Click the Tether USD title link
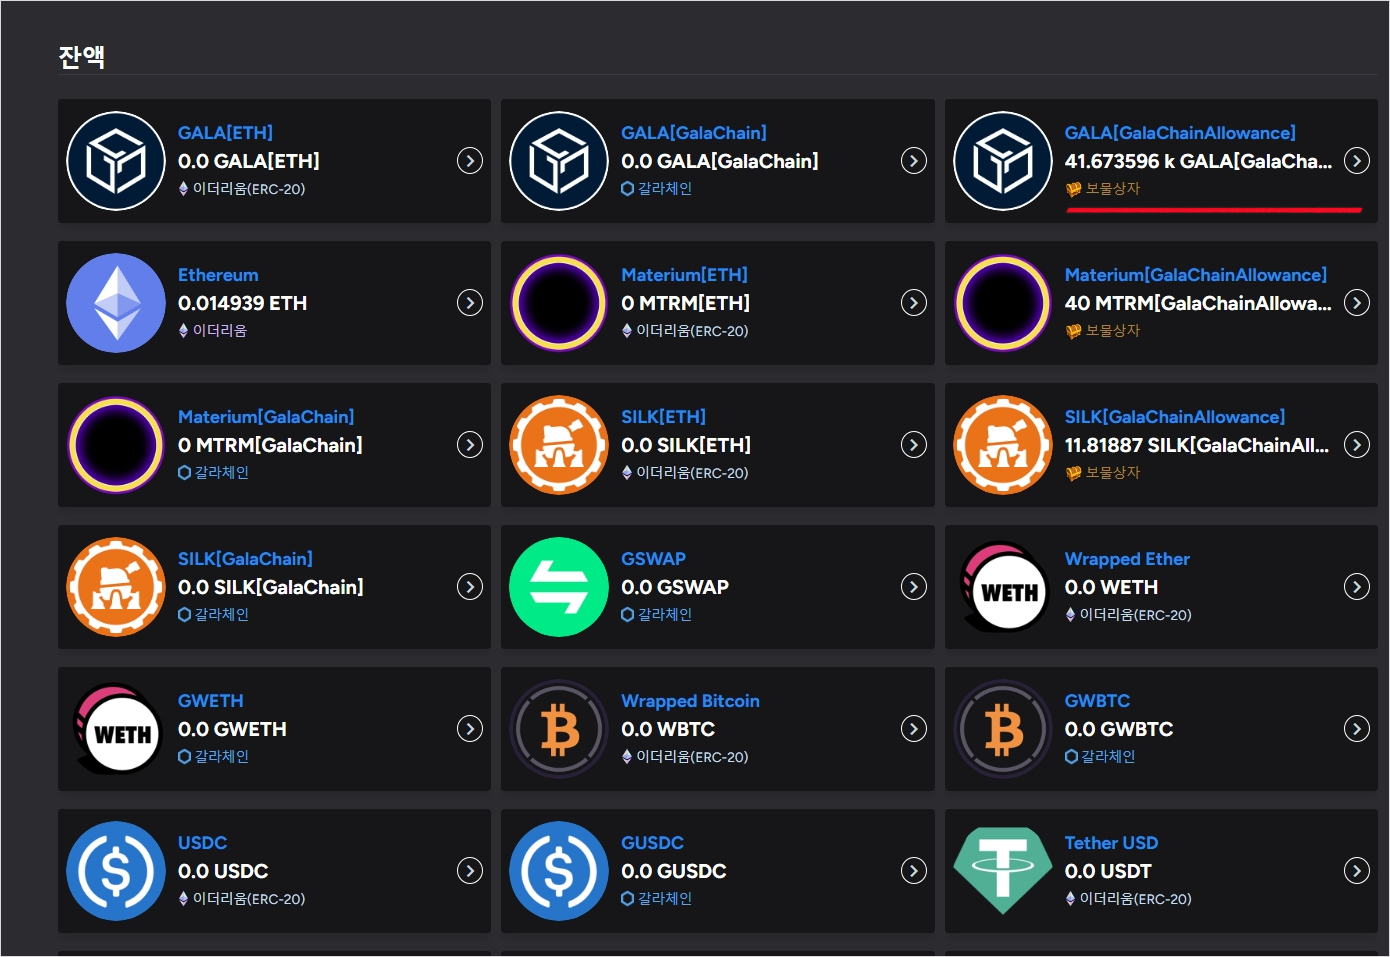This screenshot has width=1390, height=957. tap(1111, 843)
